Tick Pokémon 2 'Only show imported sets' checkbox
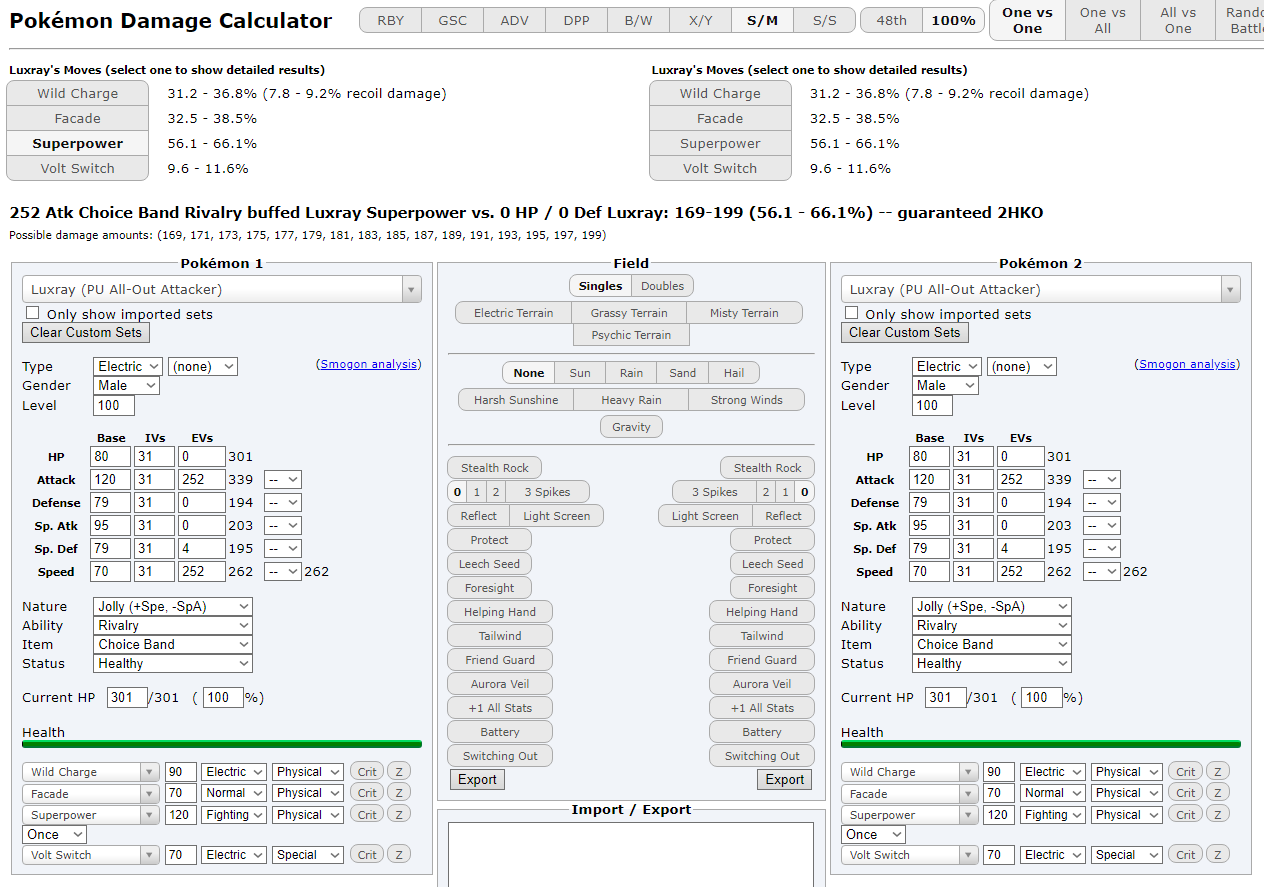The image size is (1264, 887). (x=851, y=313)
